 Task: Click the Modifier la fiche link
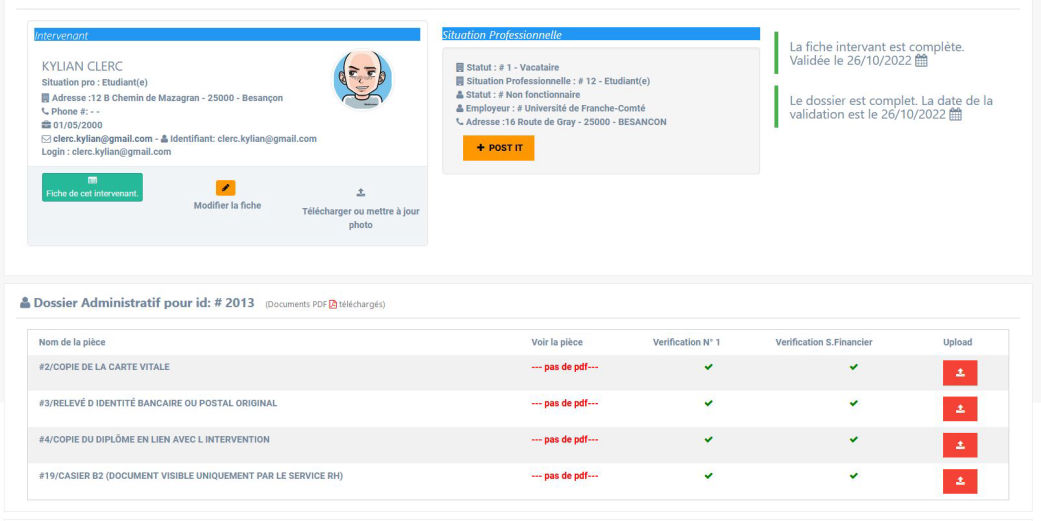[227, 205]
